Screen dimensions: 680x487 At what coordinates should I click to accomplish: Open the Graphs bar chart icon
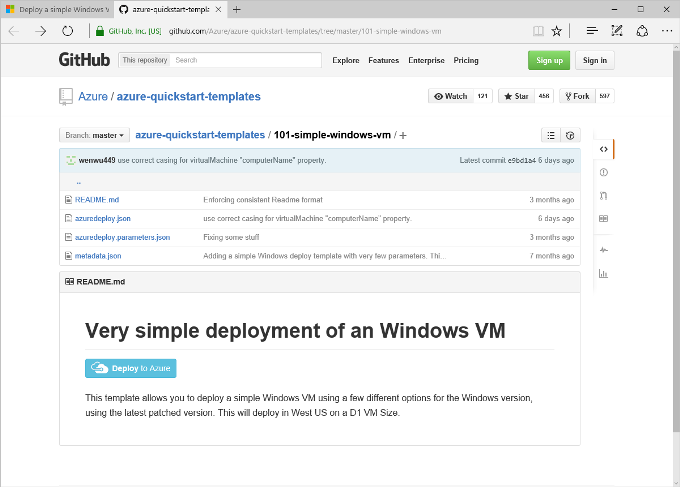[603, 273]
